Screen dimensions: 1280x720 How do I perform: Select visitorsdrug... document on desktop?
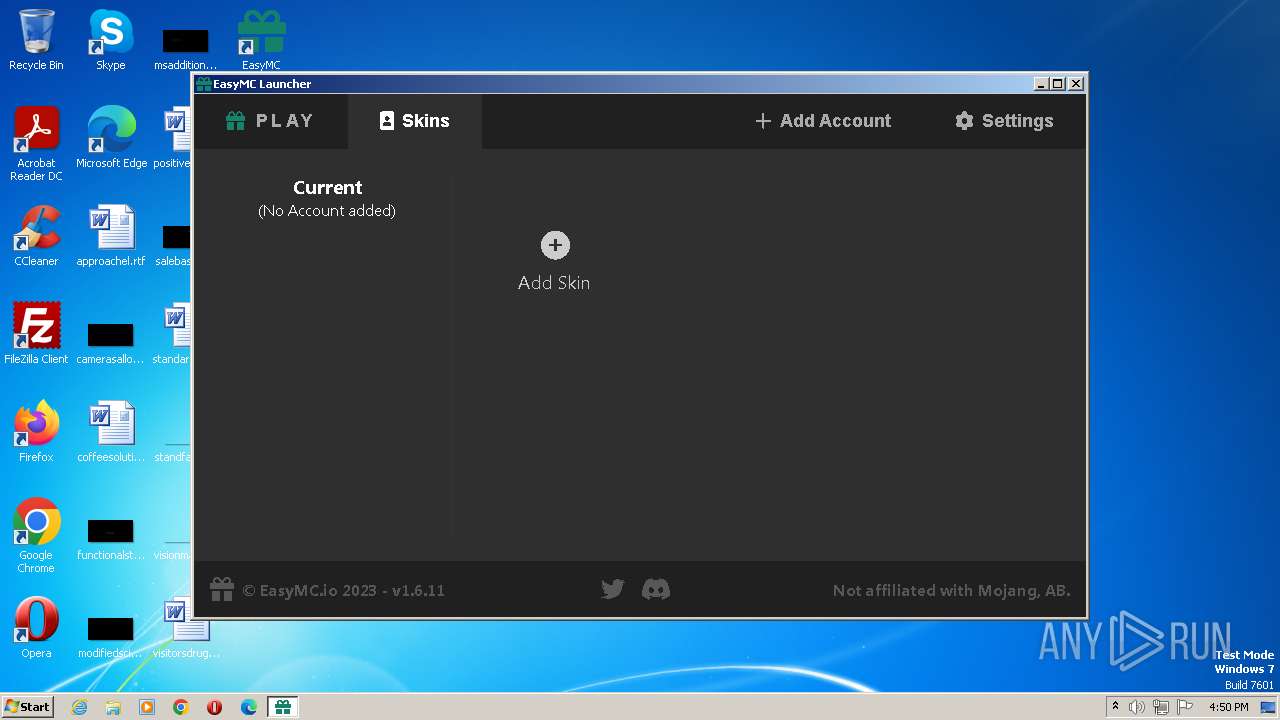(186, 628)
